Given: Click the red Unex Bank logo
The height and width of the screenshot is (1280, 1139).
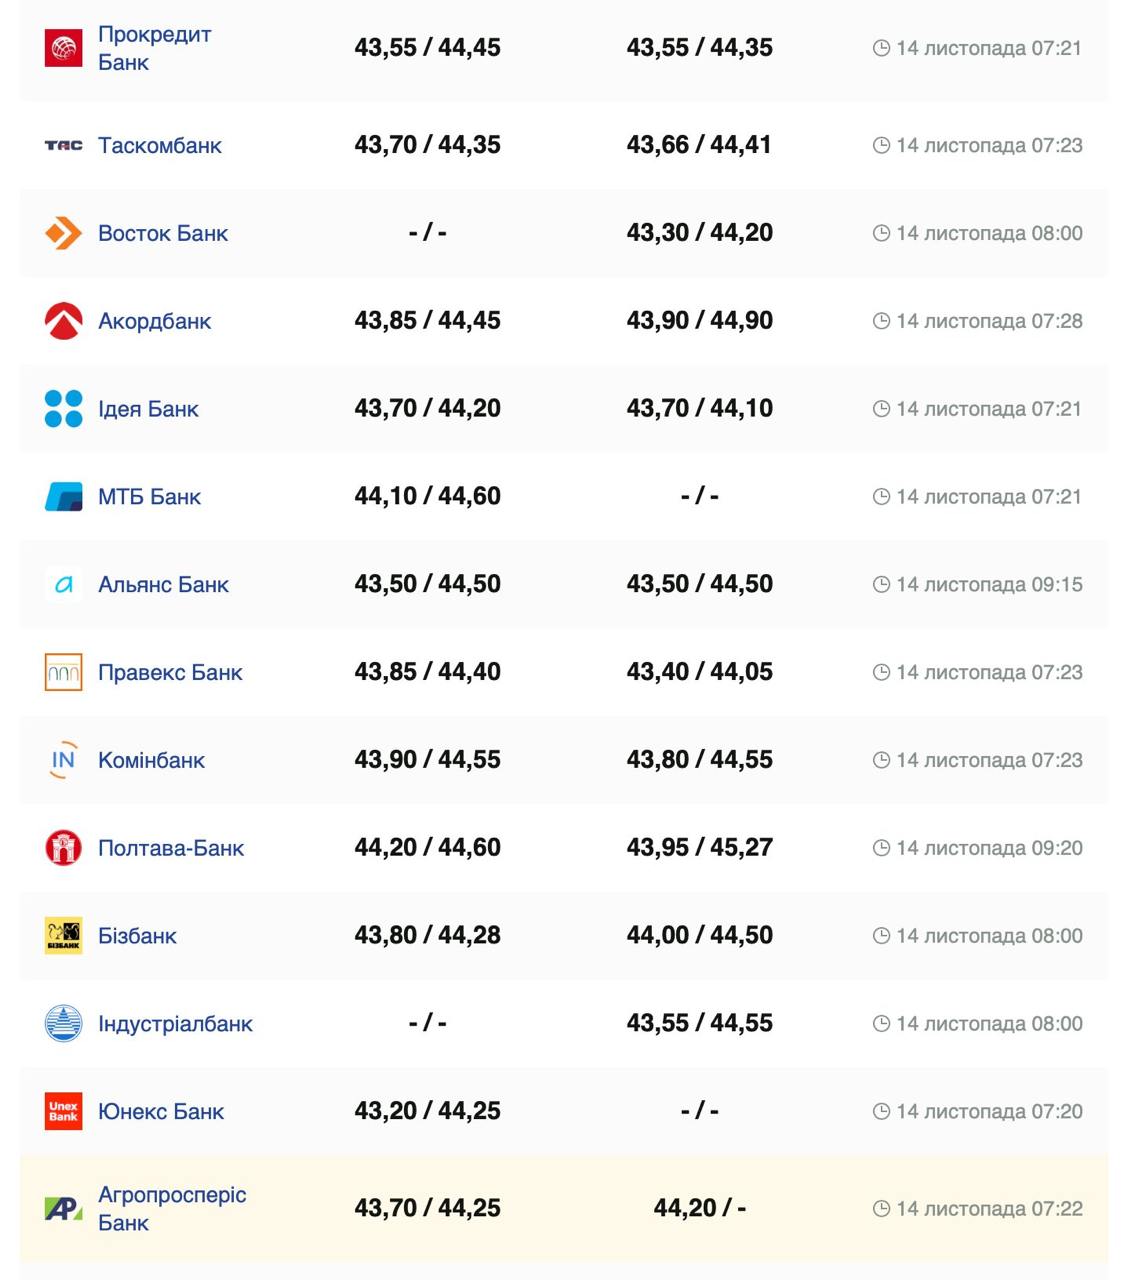Looking at the screenshot, I should tap(63, 1111).
